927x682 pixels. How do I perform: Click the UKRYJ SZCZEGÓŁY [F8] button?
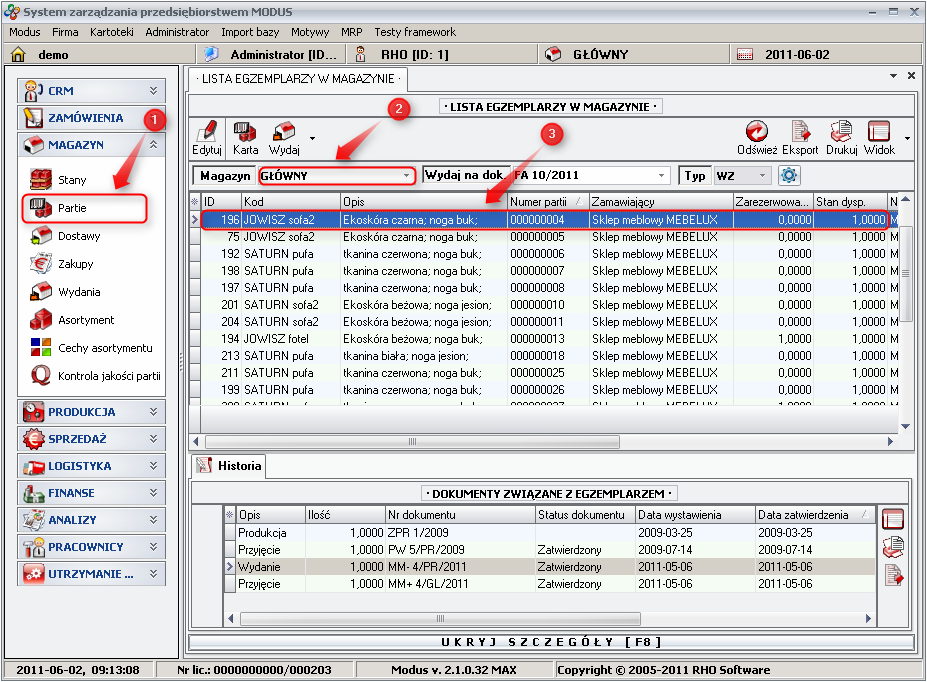(552, 641)
